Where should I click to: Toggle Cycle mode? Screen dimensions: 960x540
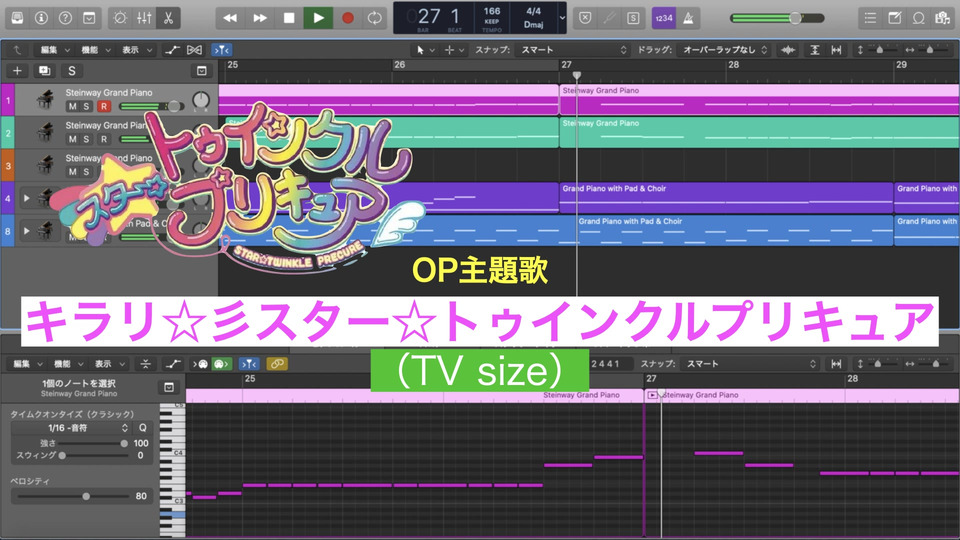click(x=375, y=18)
